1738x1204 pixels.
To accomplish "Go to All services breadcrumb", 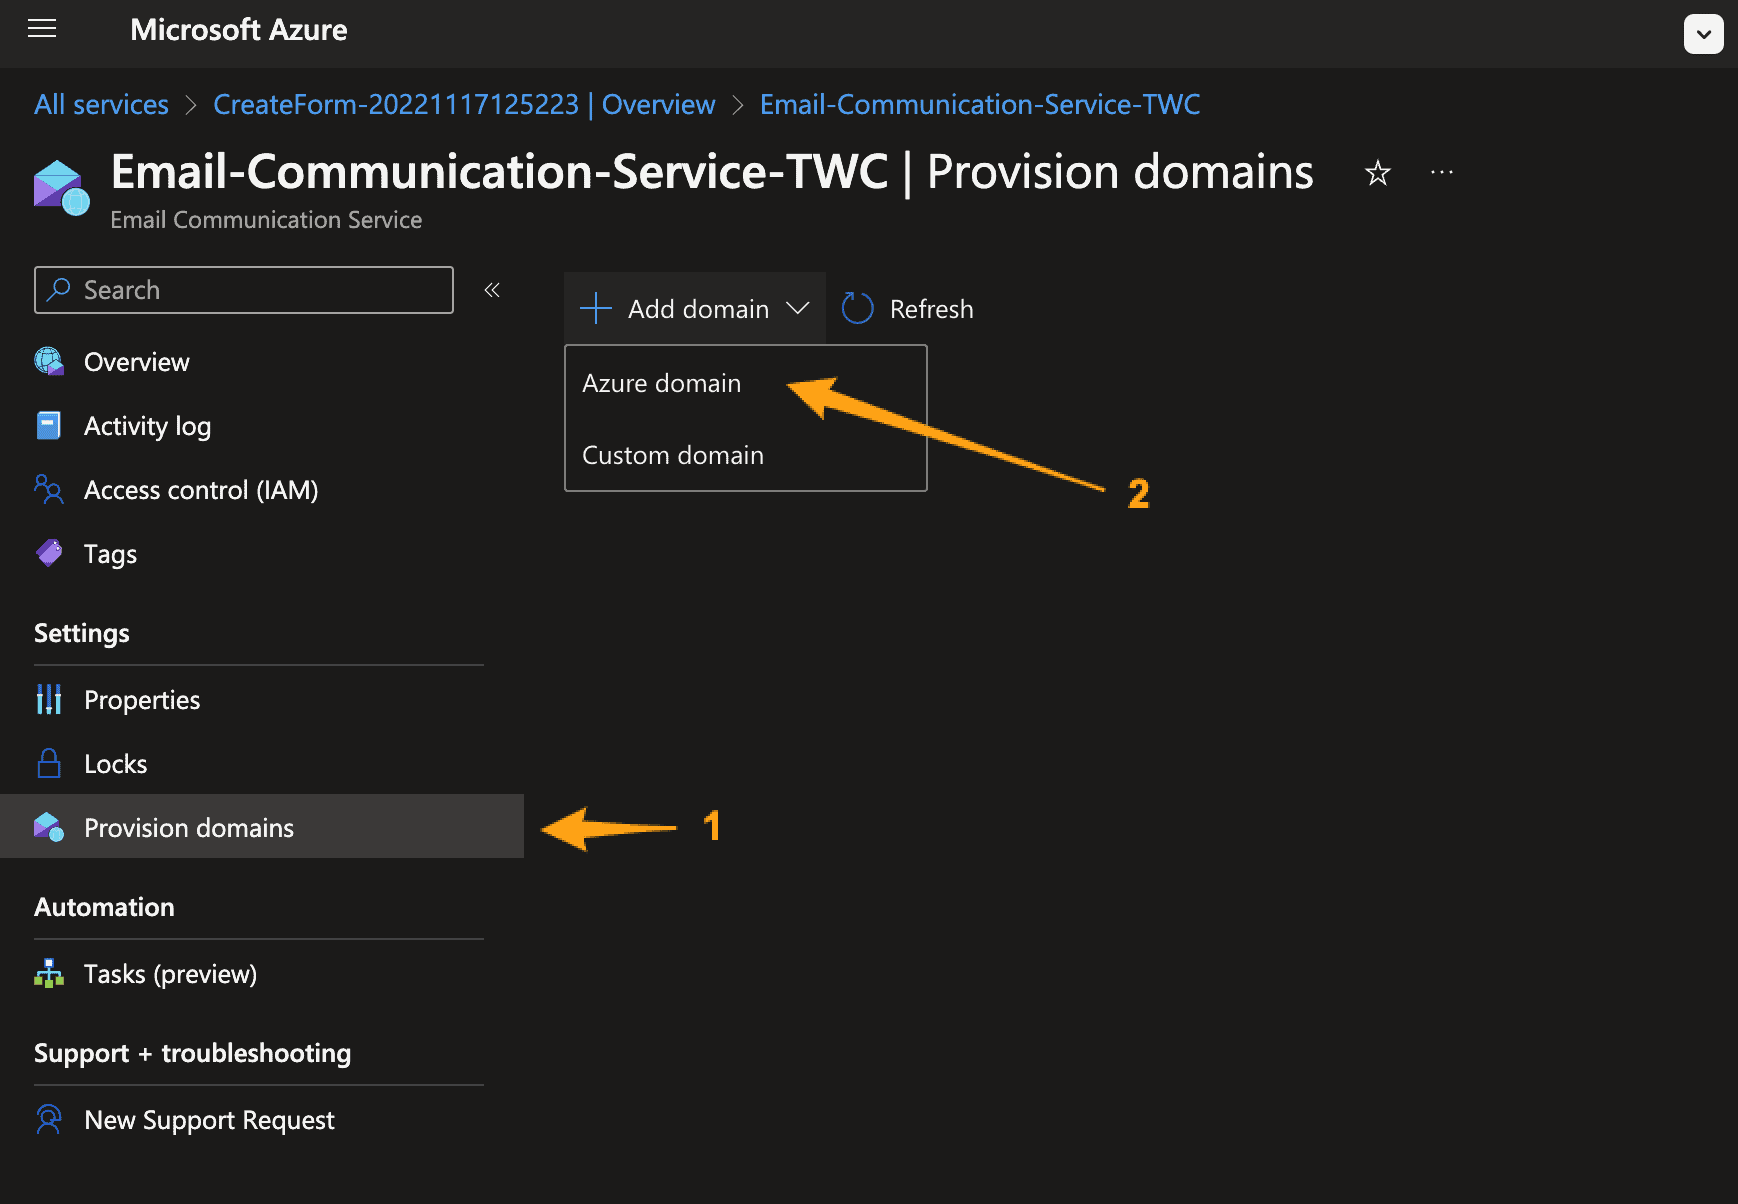I will (101, 104).
